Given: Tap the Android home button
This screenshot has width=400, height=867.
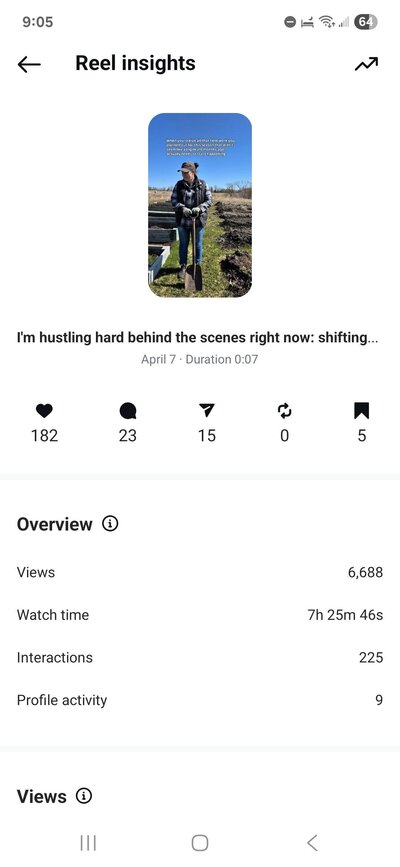Looking at the screenshot, I should point(200,843).
